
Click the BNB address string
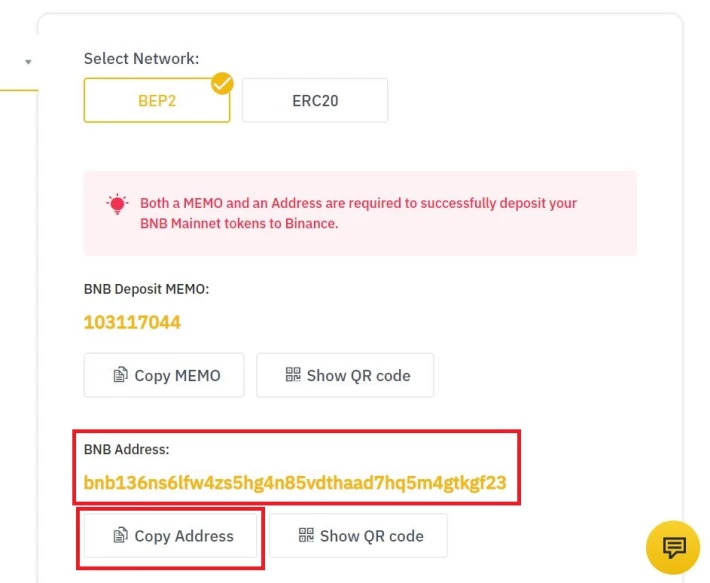pyautogui.click(x=295, y=483)
